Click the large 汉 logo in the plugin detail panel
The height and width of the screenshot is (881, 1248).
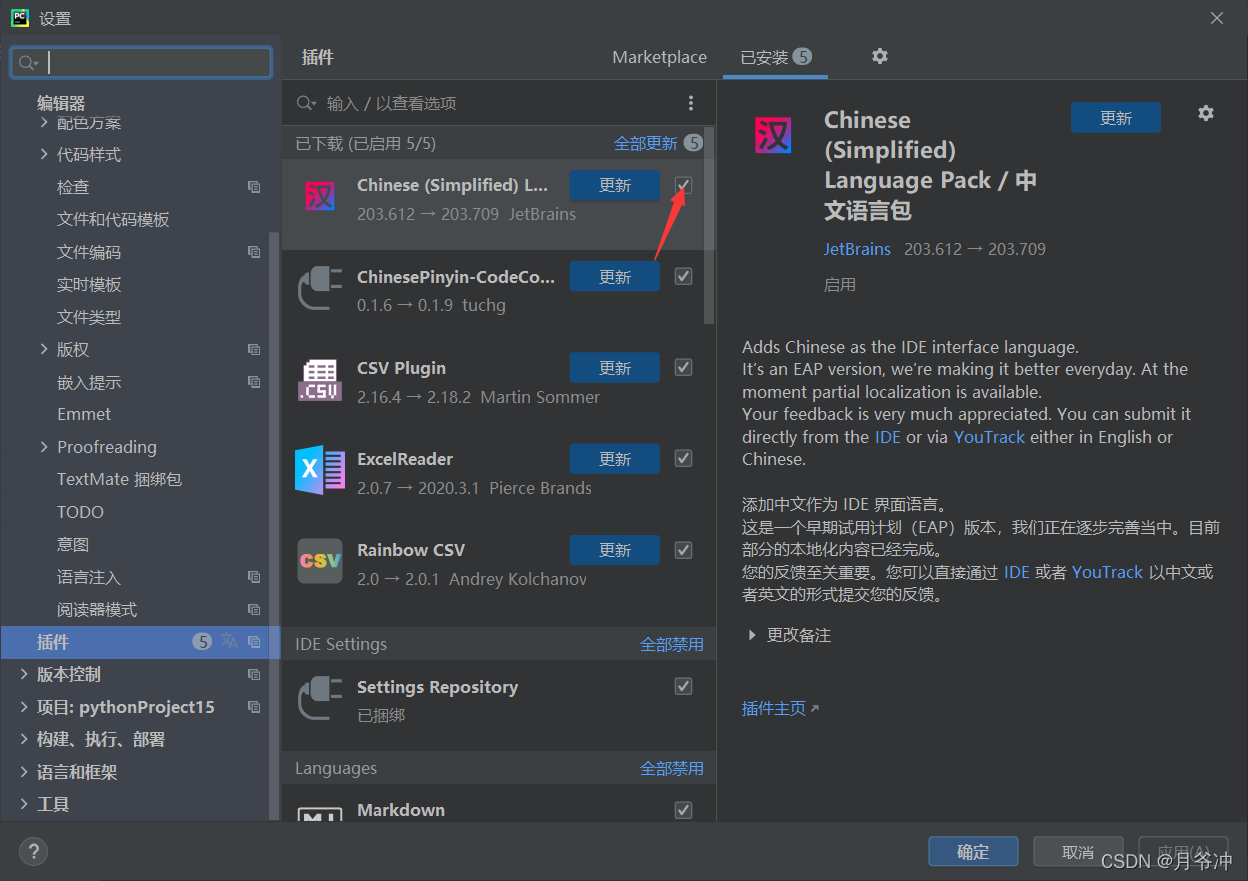pyautogui.click(x=773, y=135)
